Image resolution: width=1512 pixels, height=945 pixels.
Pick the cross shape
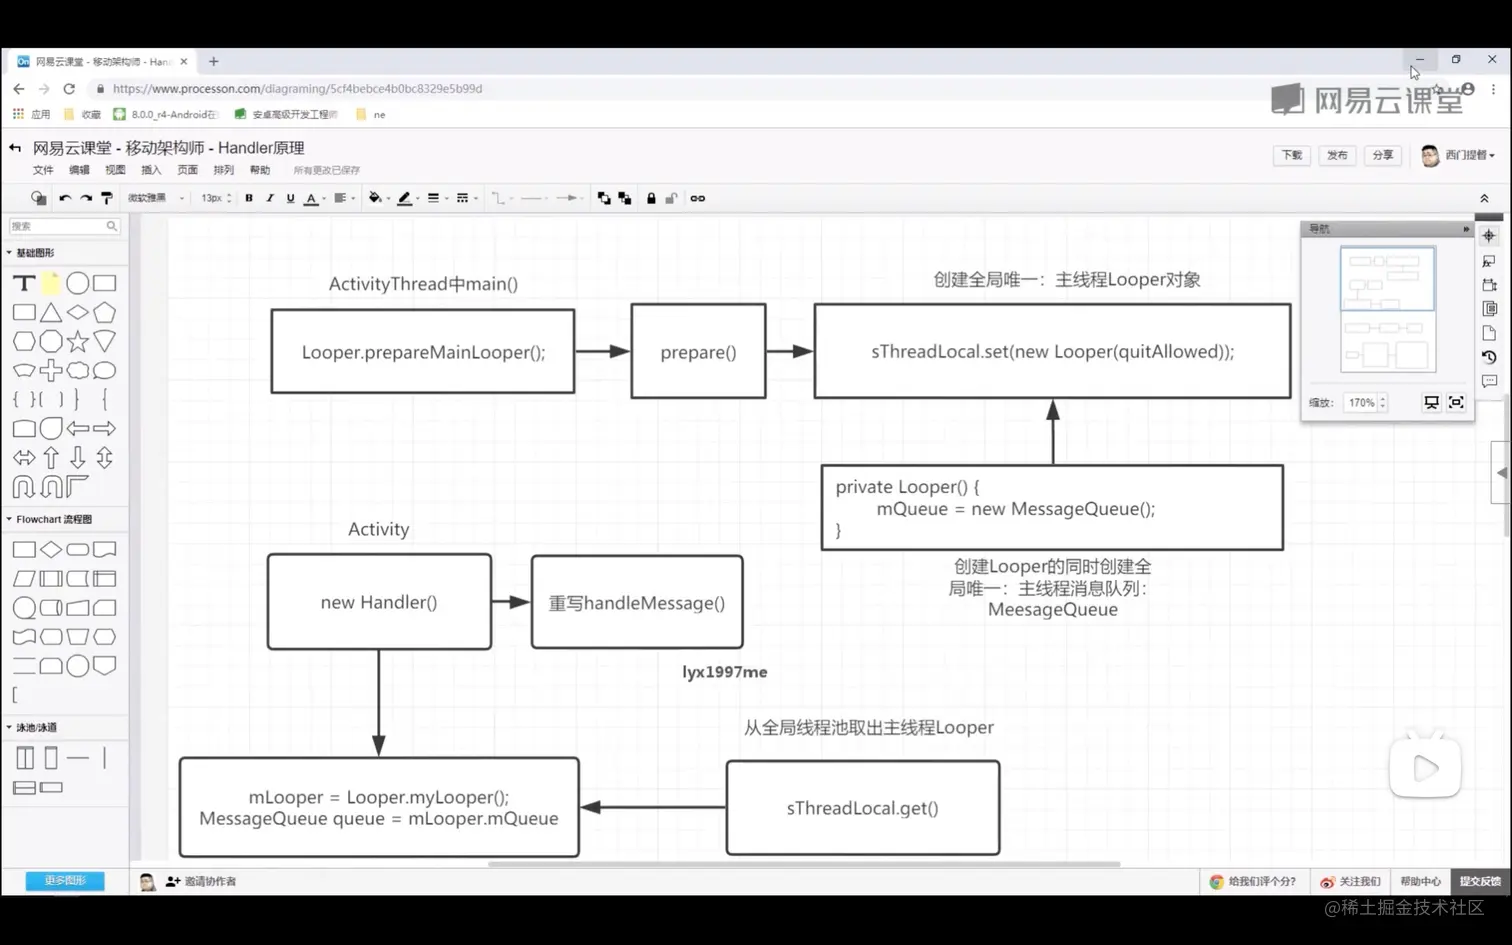(x=51, y=371)
